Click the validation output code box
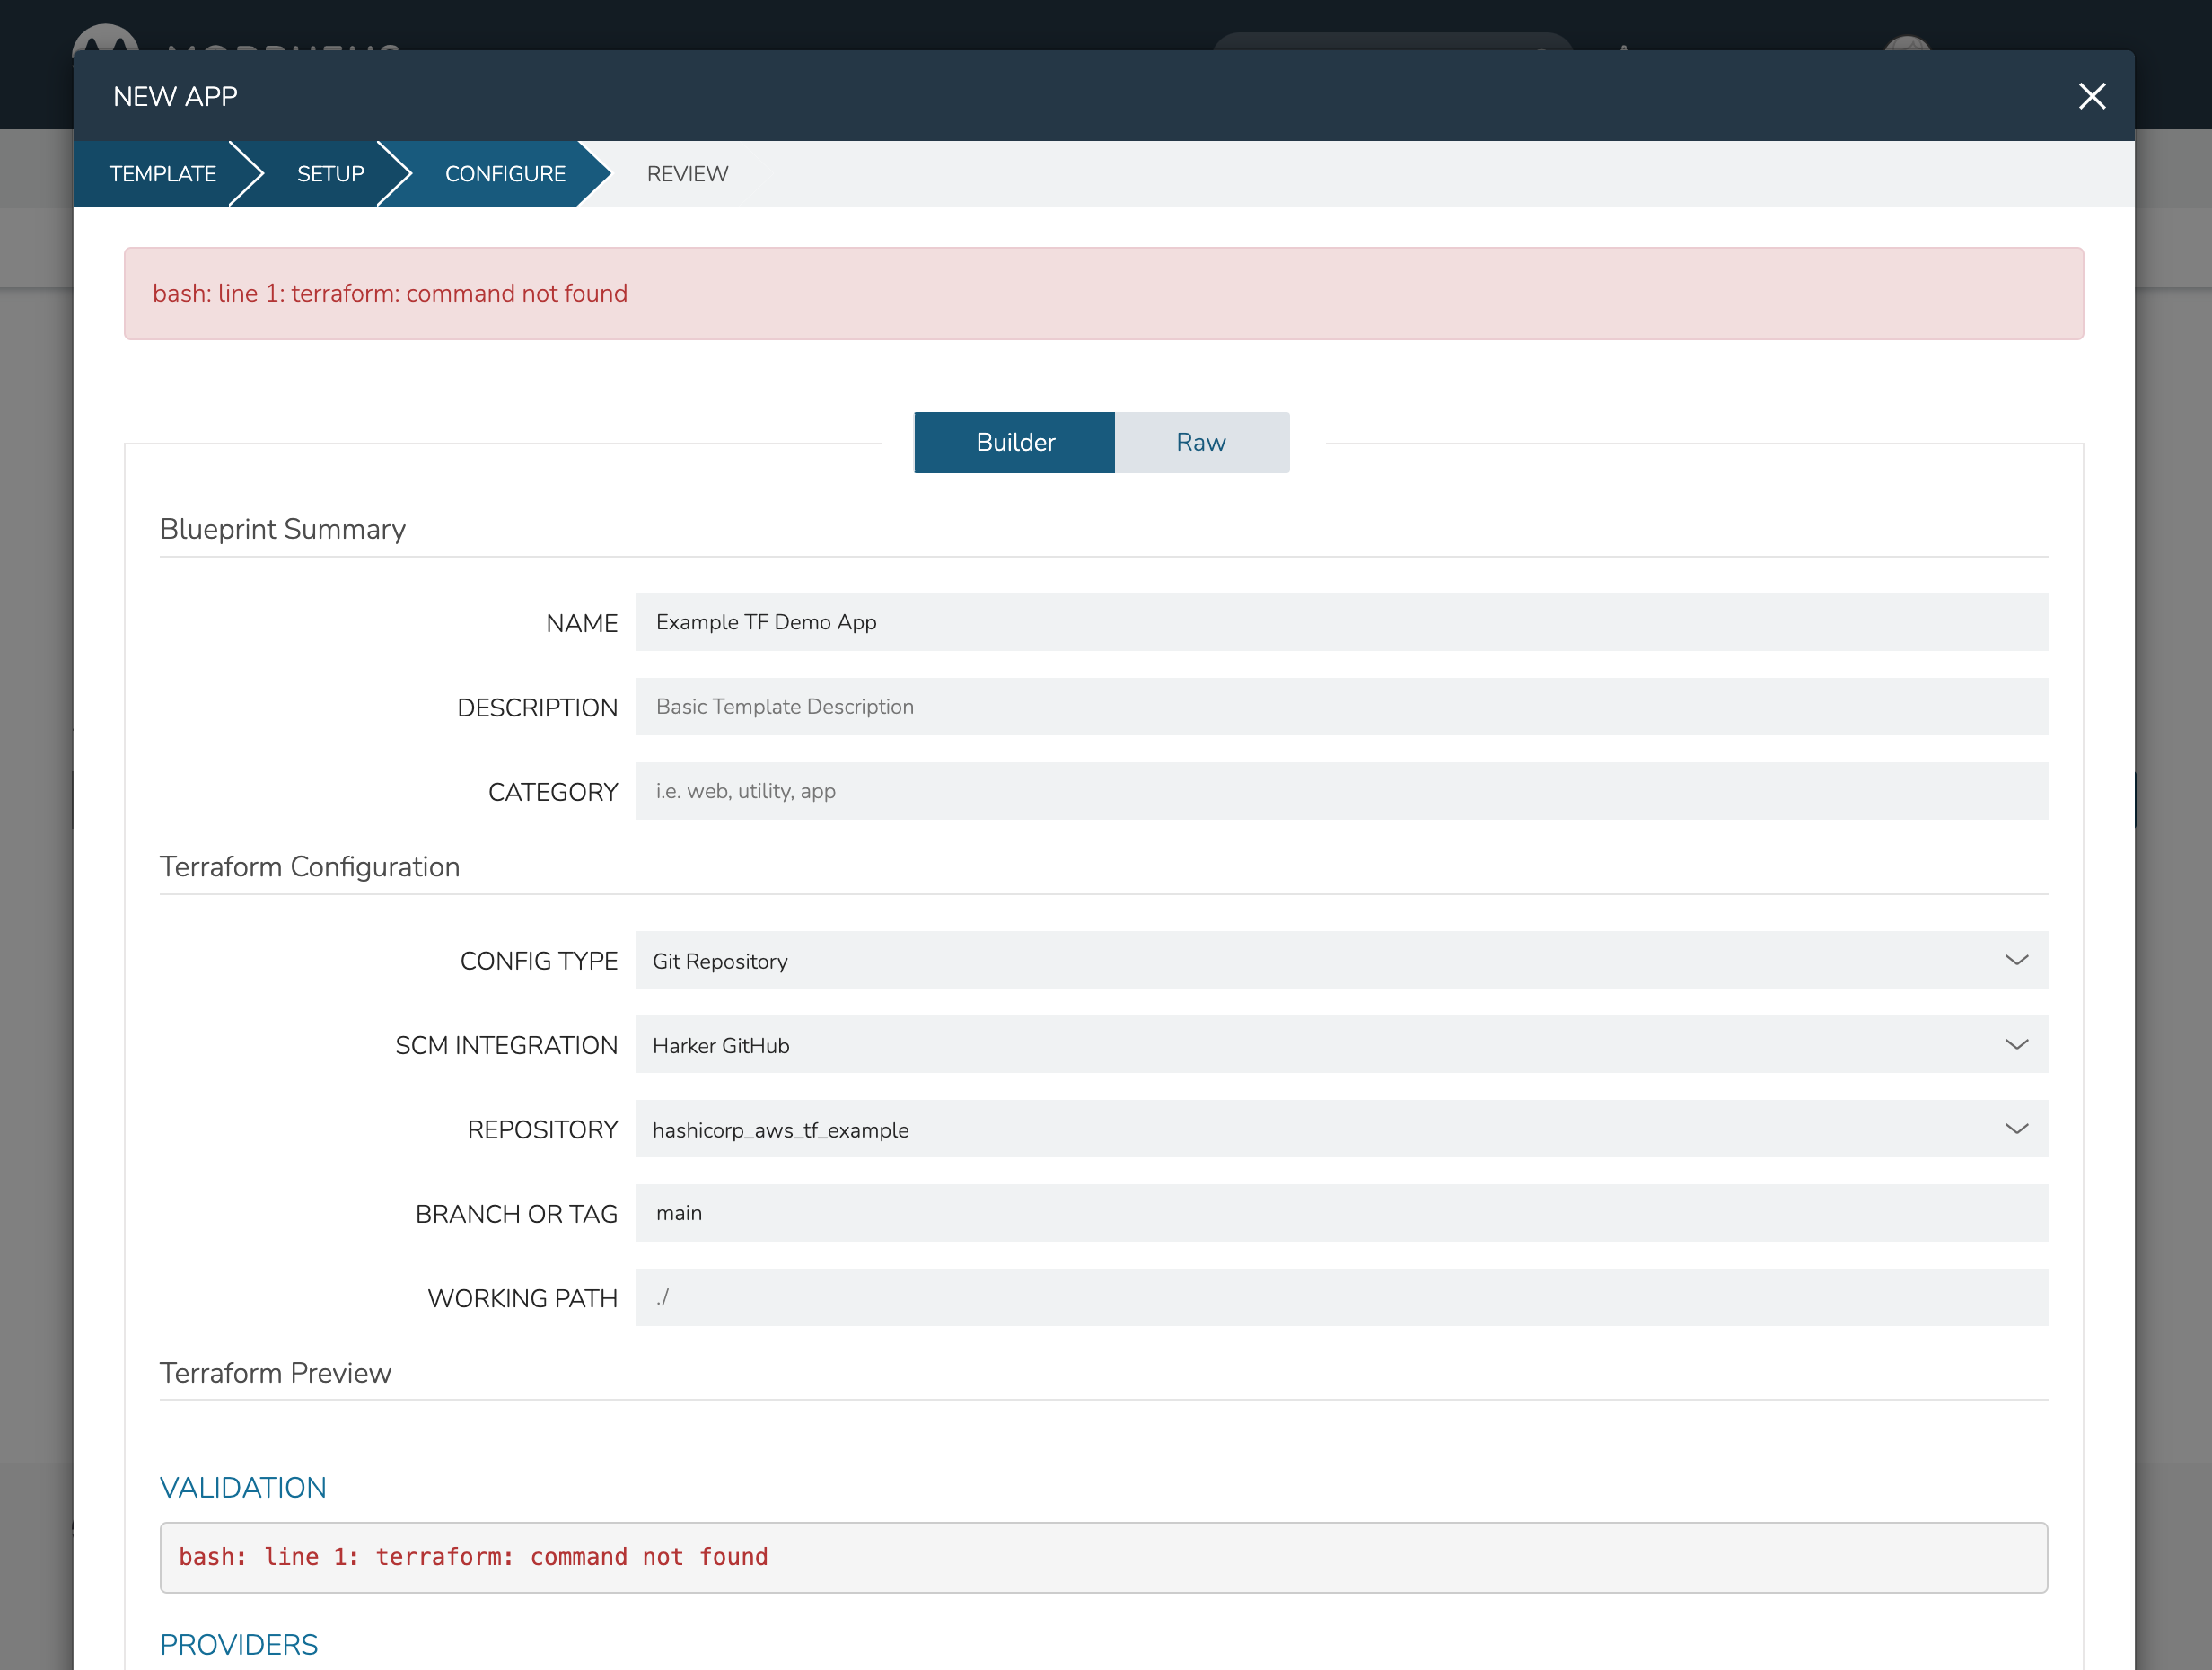2212x1670 pixels. [x=1103, y=1557]
